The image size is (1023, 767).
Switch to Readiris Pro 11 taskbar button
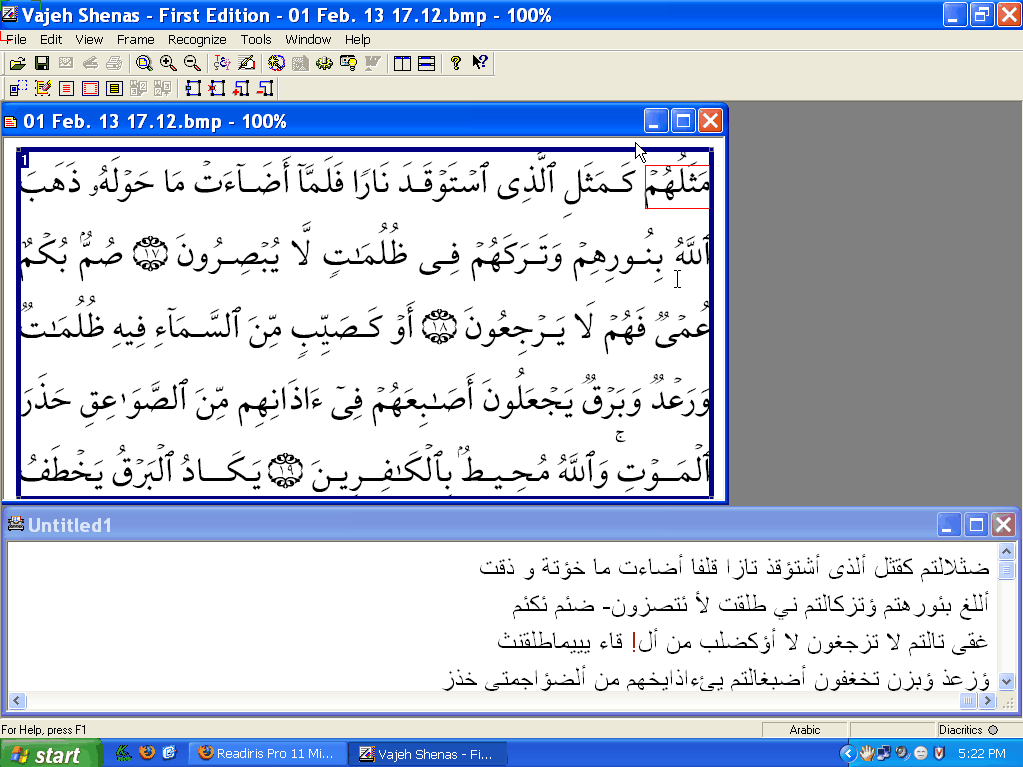coord(268,753)
